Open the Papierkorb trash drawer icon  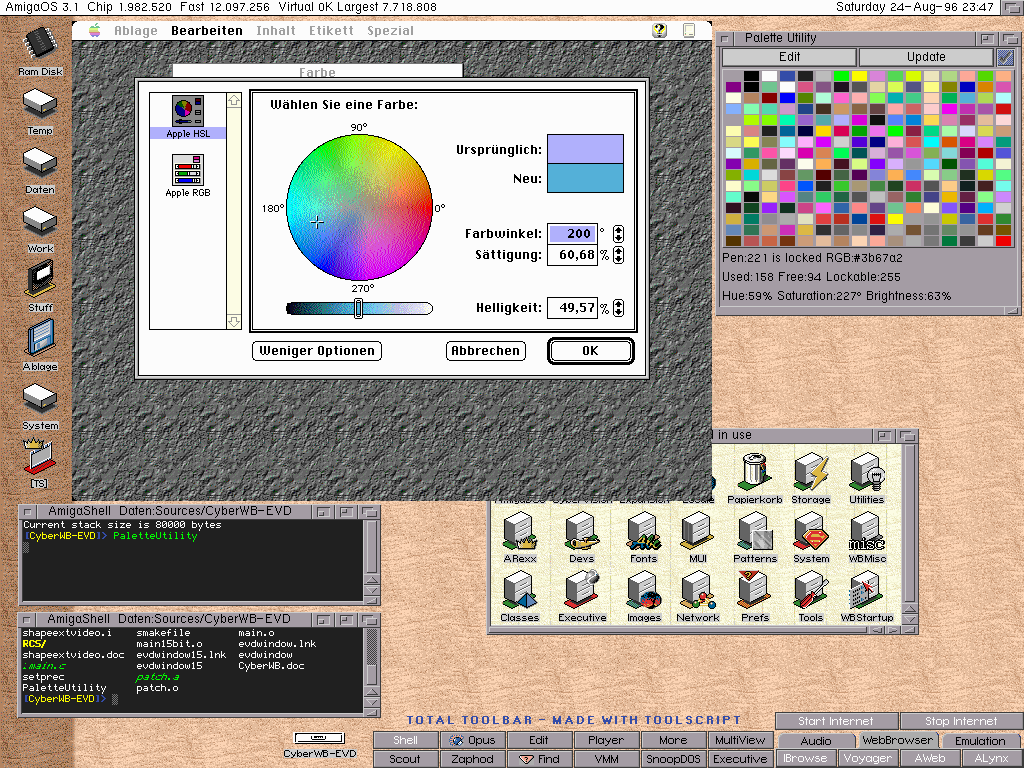tap(754, 474)
